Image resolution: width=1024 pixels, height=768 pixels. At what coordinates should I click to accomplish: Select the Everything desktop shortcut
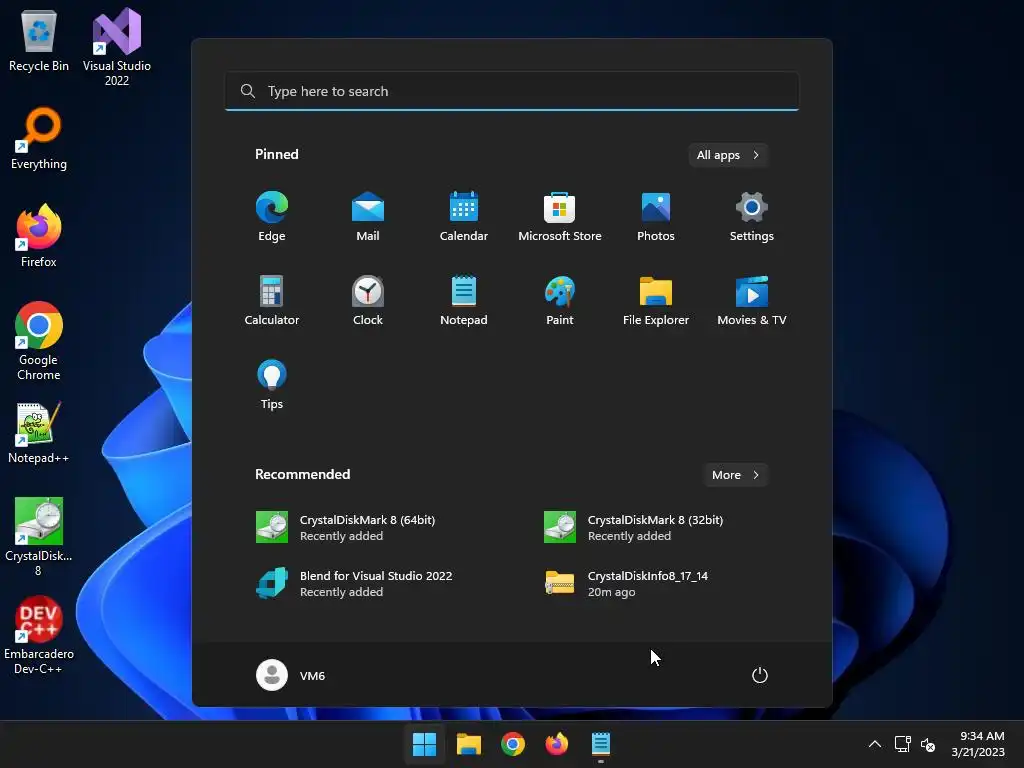(39, 139)
